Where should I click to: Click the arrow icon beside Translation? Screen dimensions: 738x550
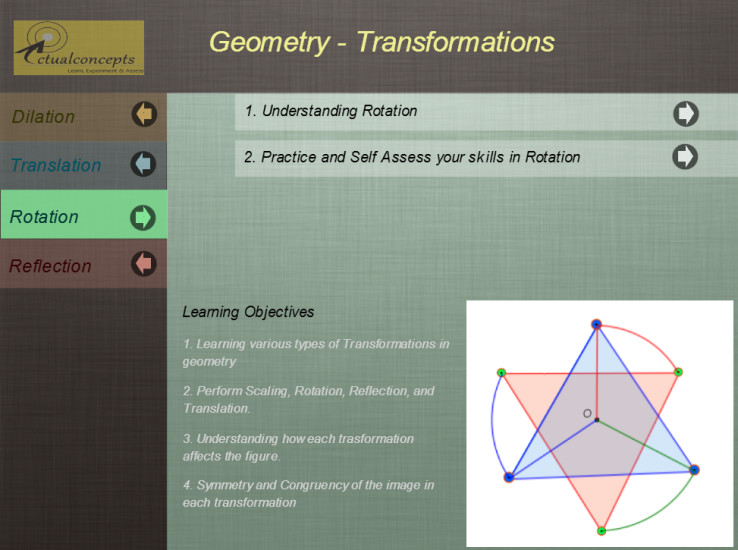[144, 163]
